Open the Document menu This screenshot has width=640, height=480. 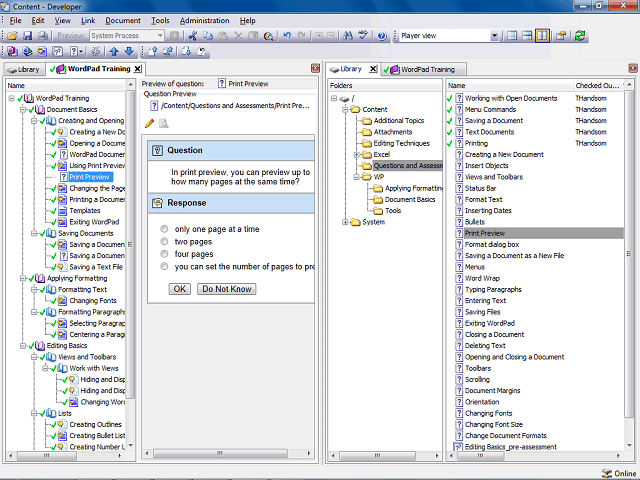[x=123, y=20]
